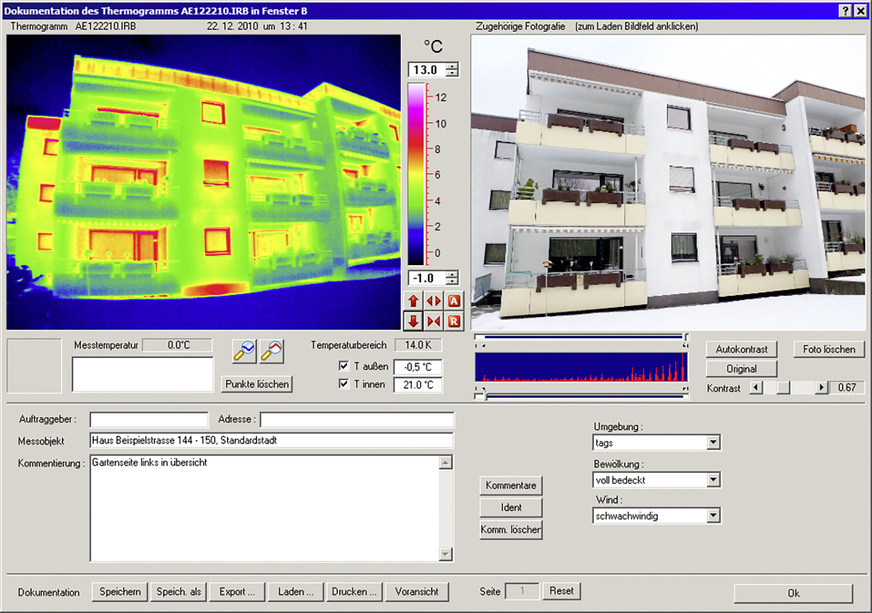Click the A auto-scale icon
This screenshot has width=872, height=613.
pos(453,300)
